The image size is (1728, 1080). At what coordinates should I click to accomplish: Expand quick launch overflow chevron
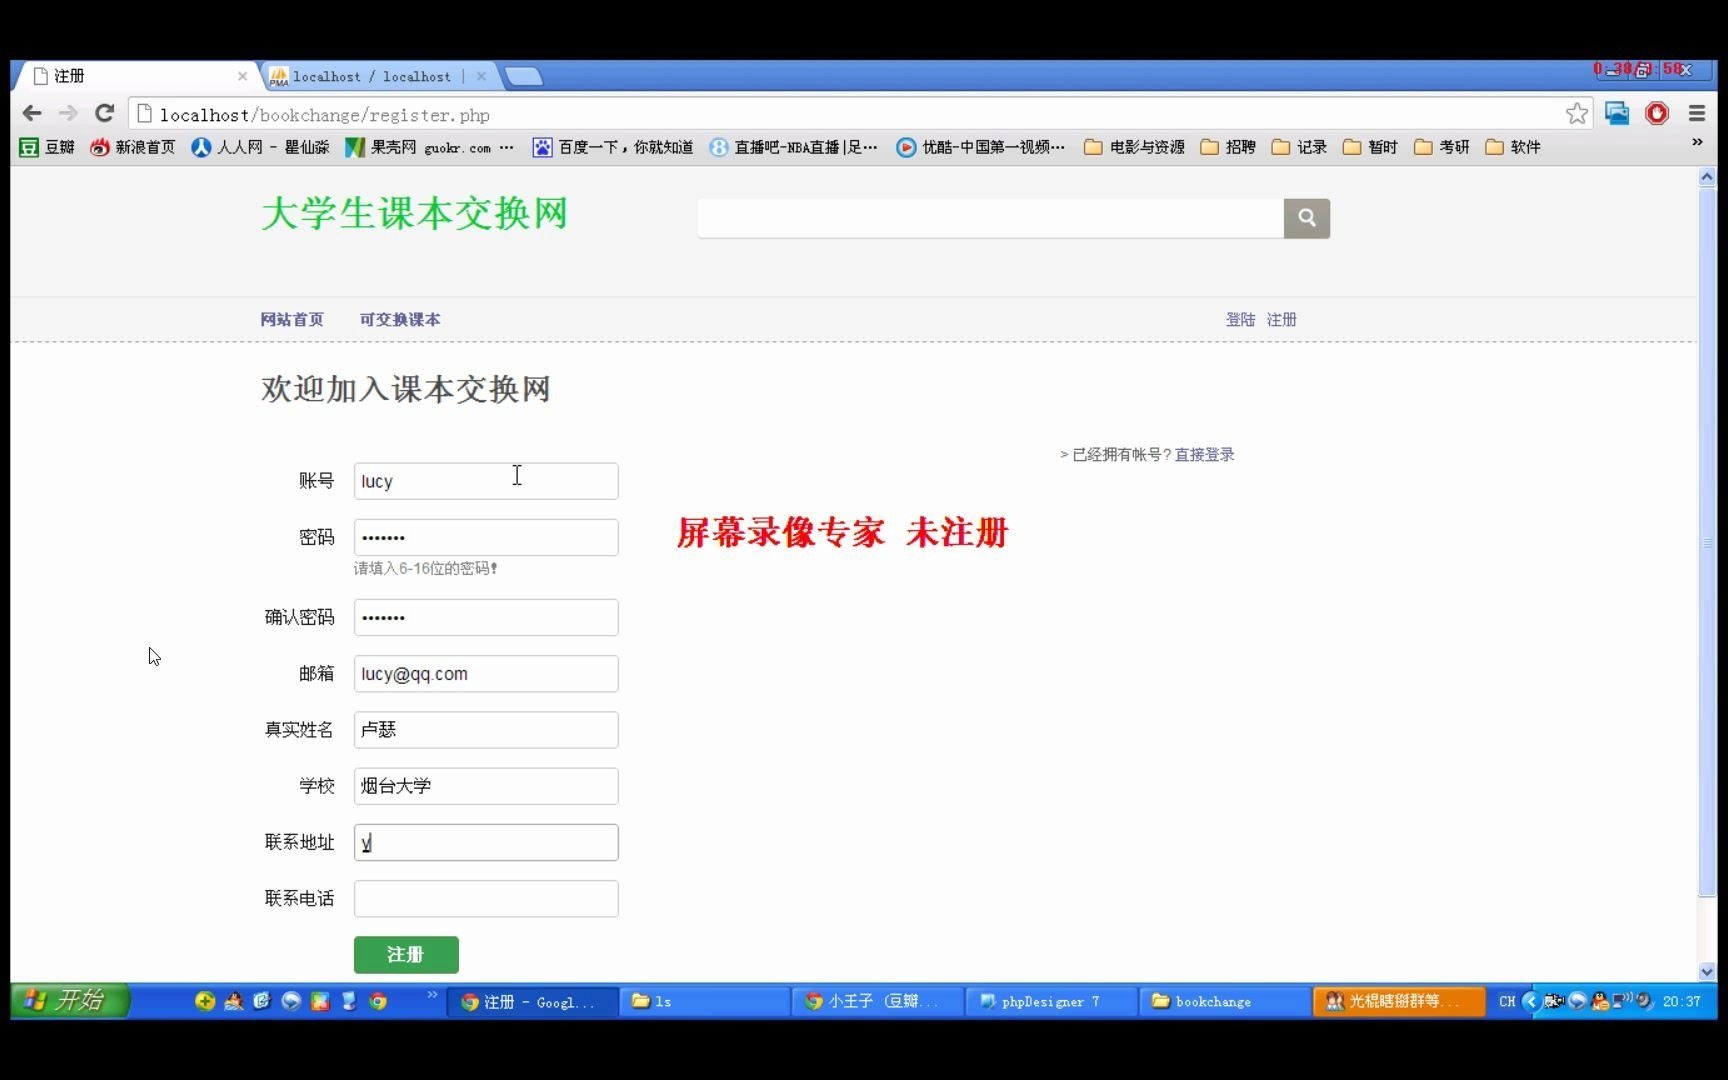pos(432,995)
